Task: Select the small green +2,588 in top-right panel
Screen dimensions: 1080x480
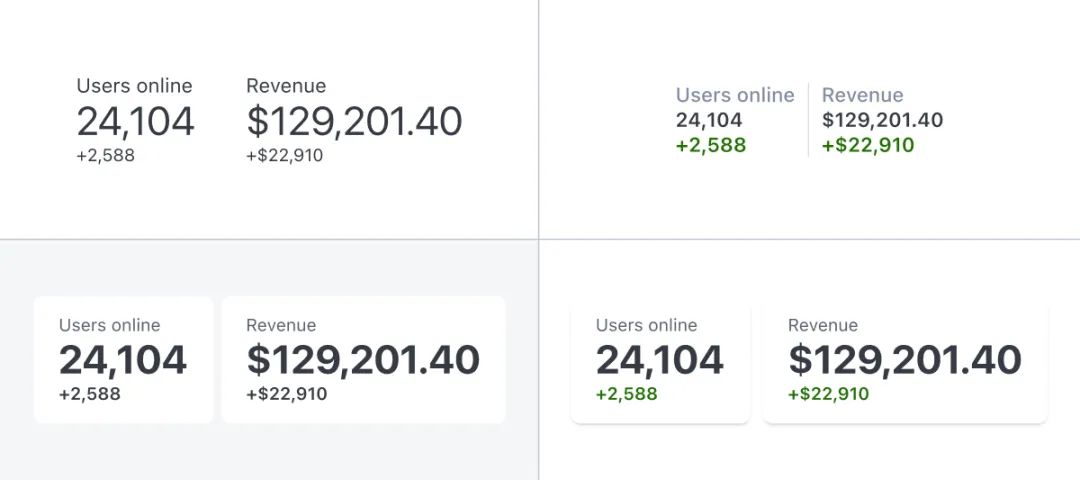Action: click(711, 145)
